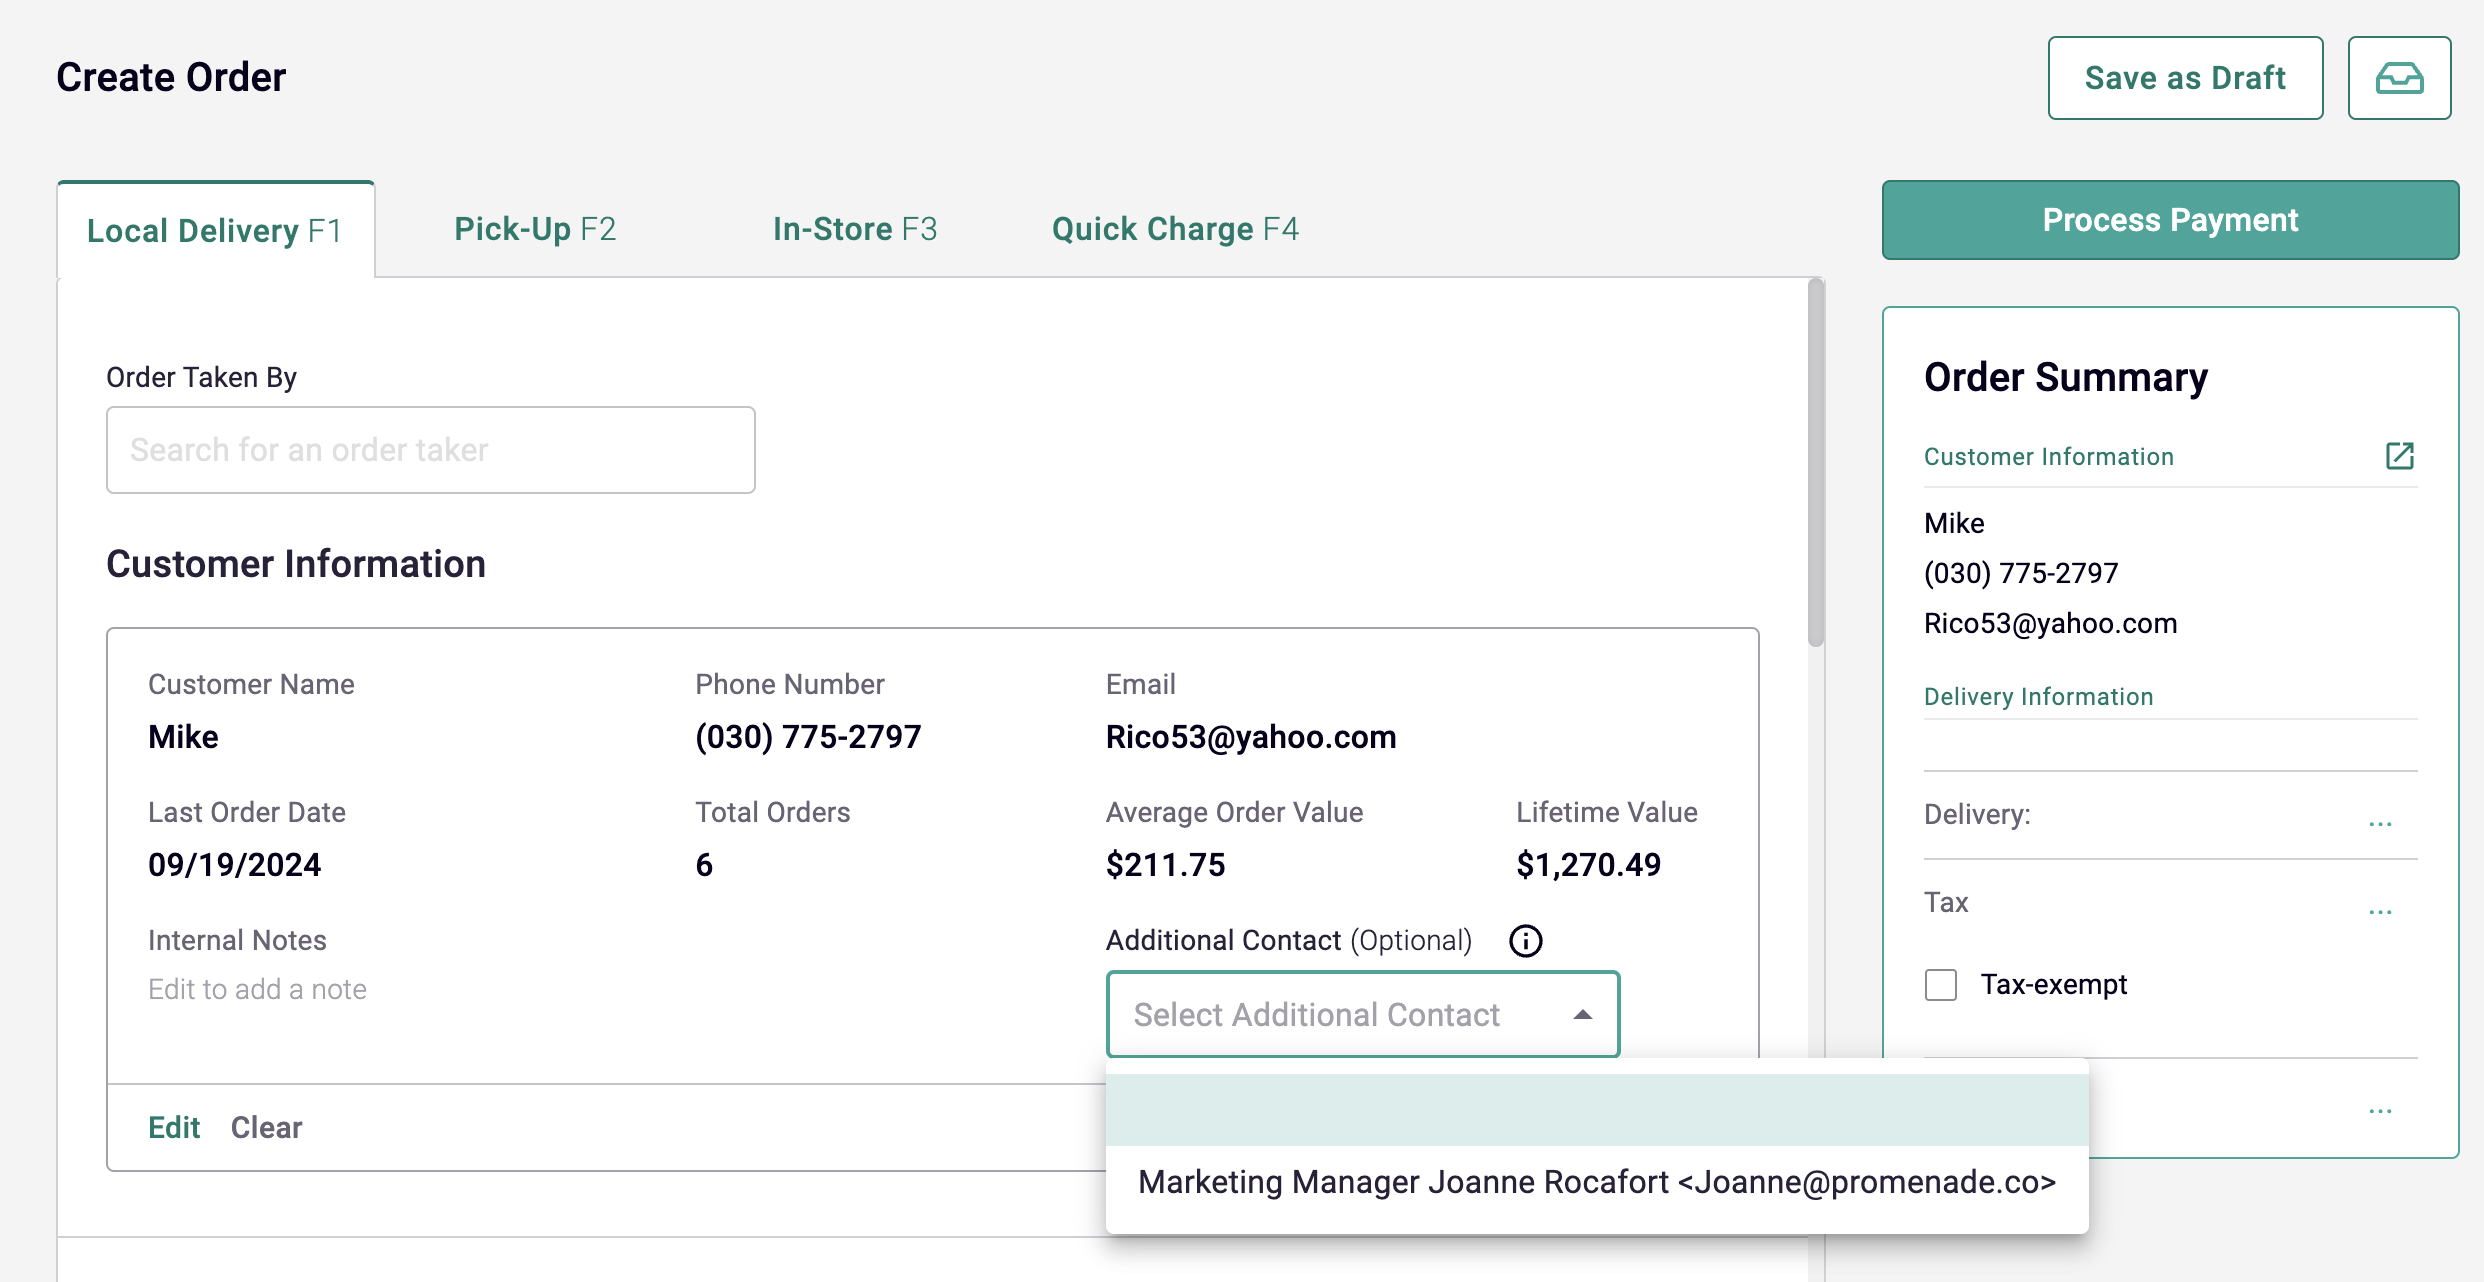The image size is (2484, 1282).
Task: Click Average Order Value $211.75
Action: coord(1165,865)
